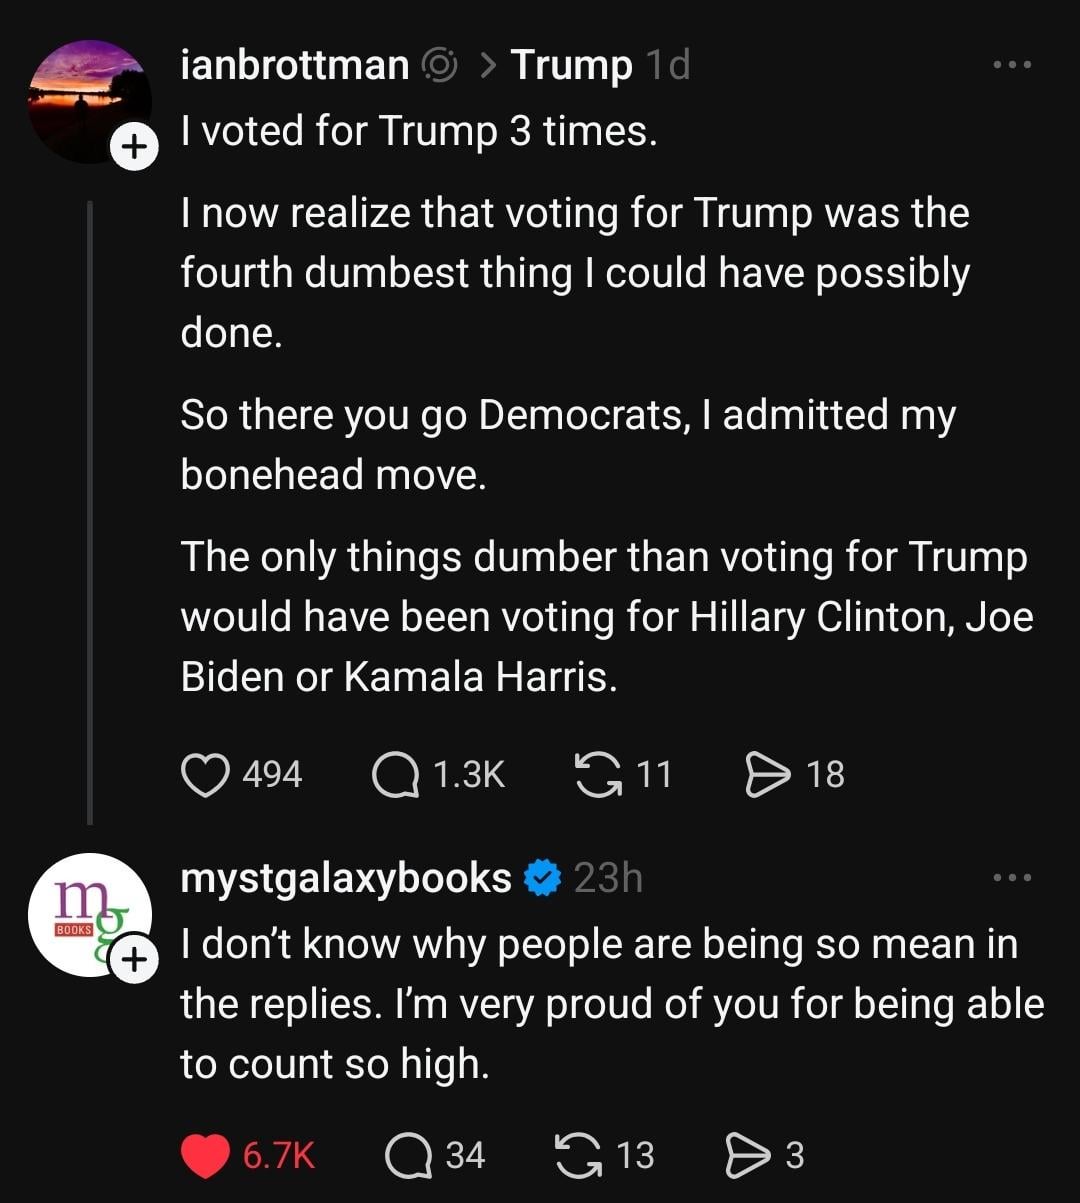Screen dimensions: 1080x1203
Task: Share ianbrottman's post via send icon
Action: tap(767, 775)
